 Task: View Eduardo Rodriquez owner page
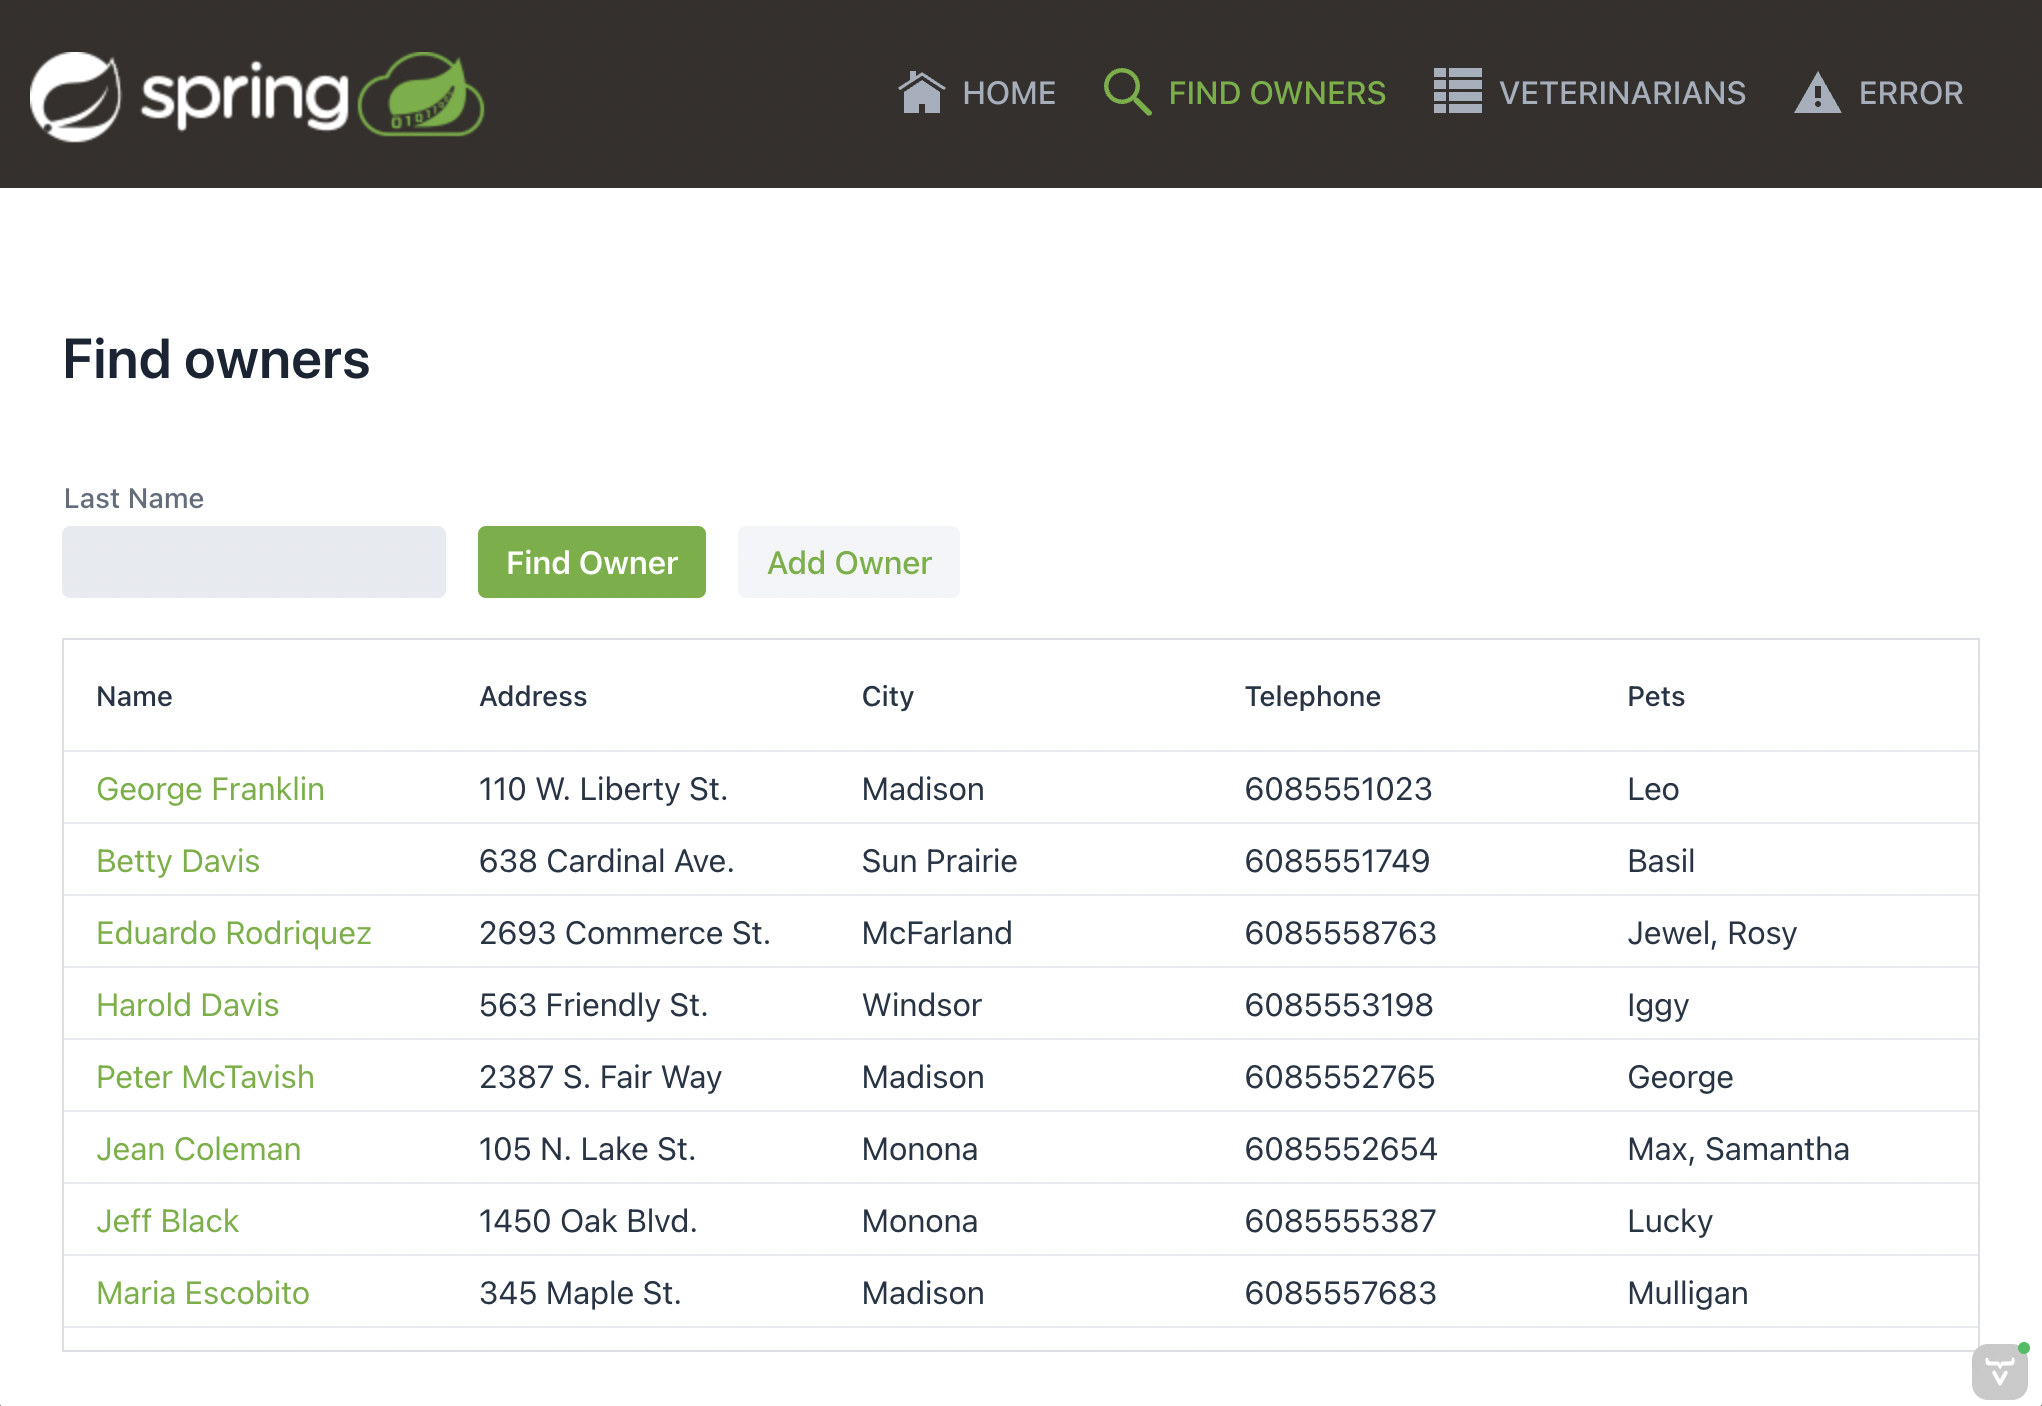coord(234,933)
